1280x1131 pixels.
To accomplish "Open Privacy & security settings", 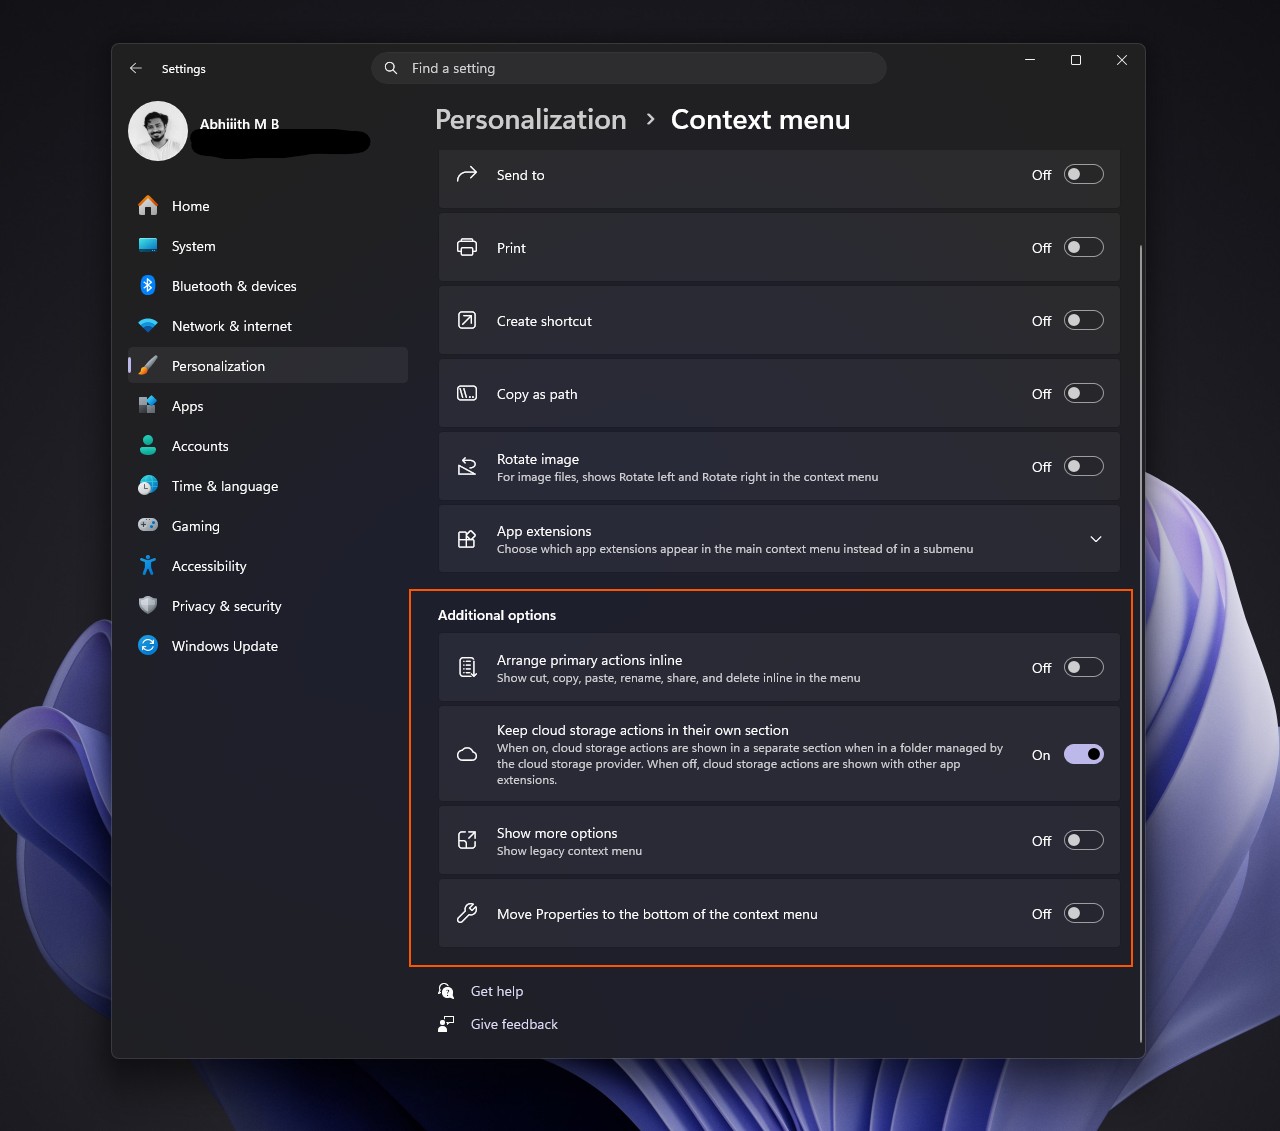I will point(268,605).
